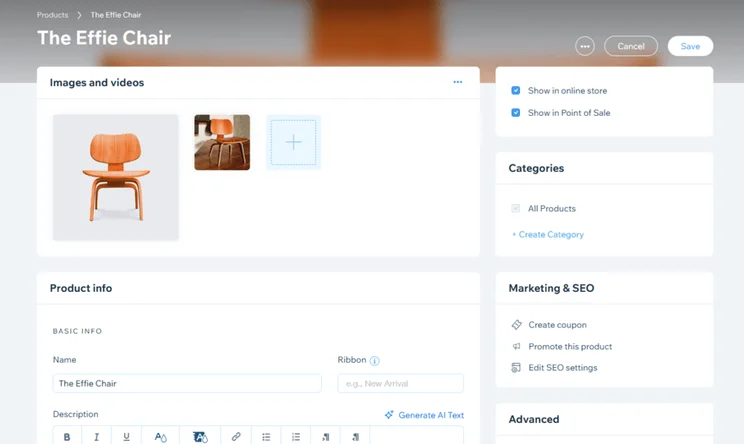Apply Underline formatting

click(126, 437)
